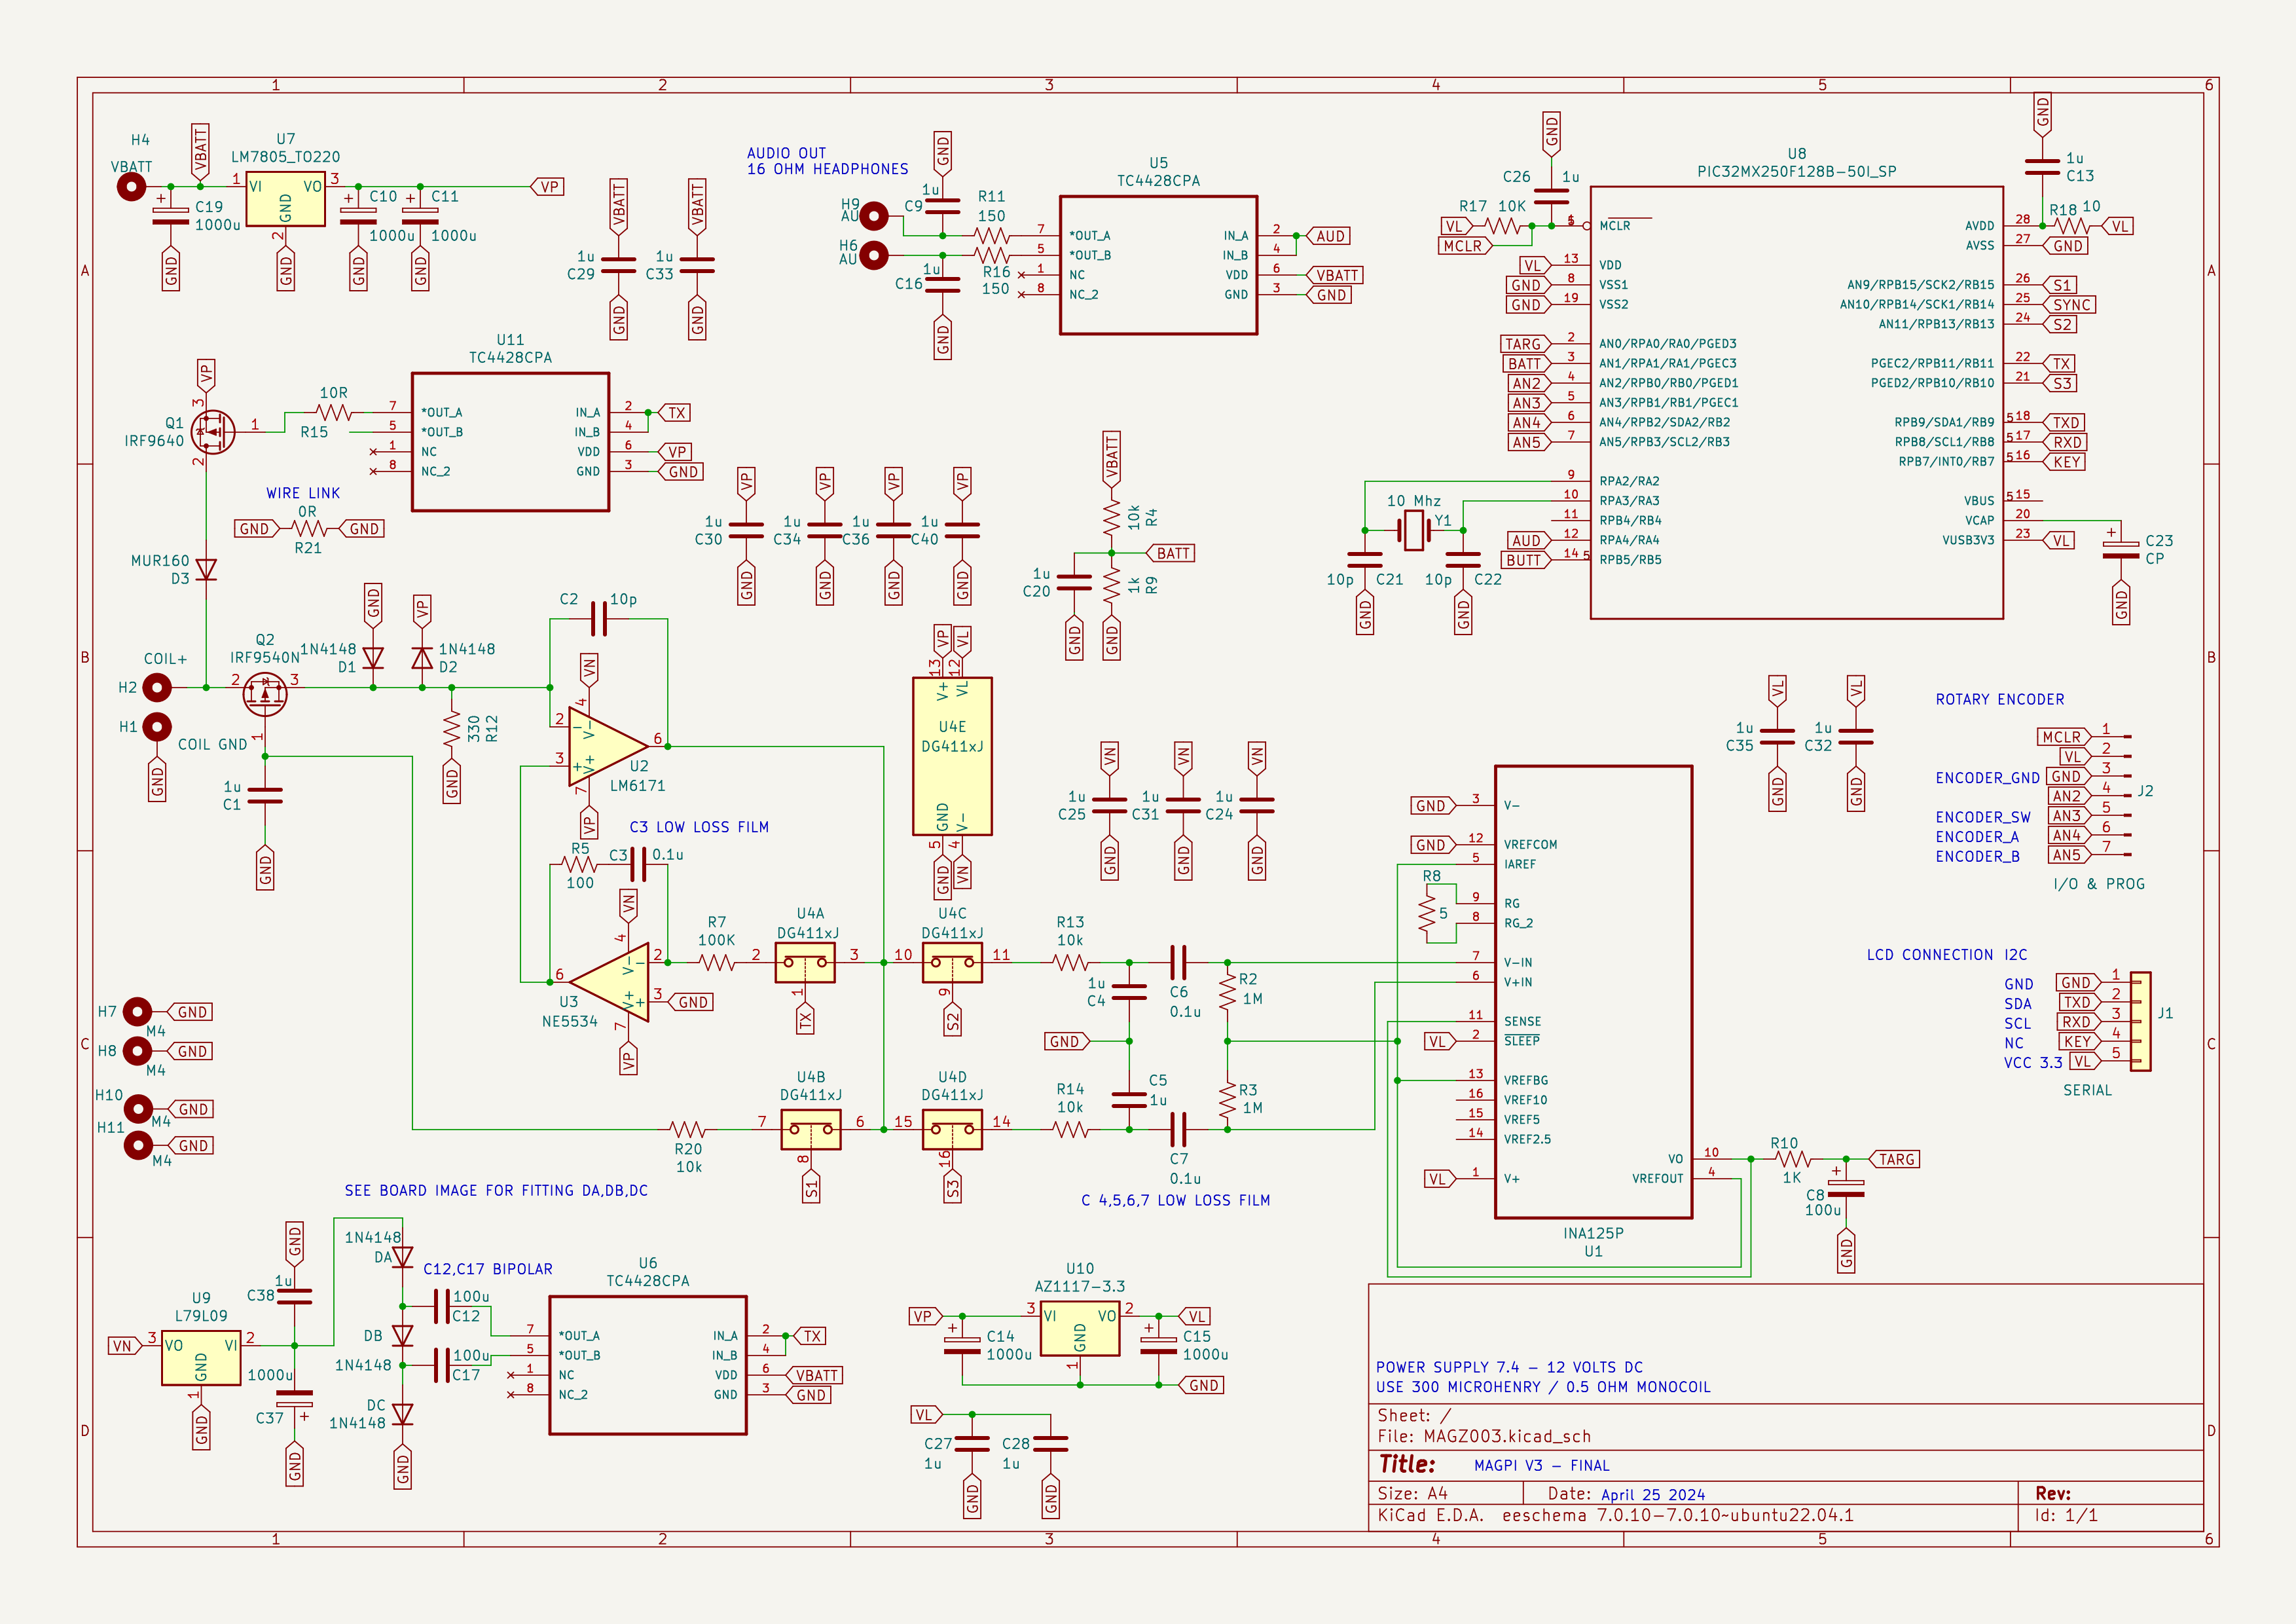Select the U4B DG411xJ analog switch
The width and height of the screenshot is (2296, 1624).
[810, 1130]
